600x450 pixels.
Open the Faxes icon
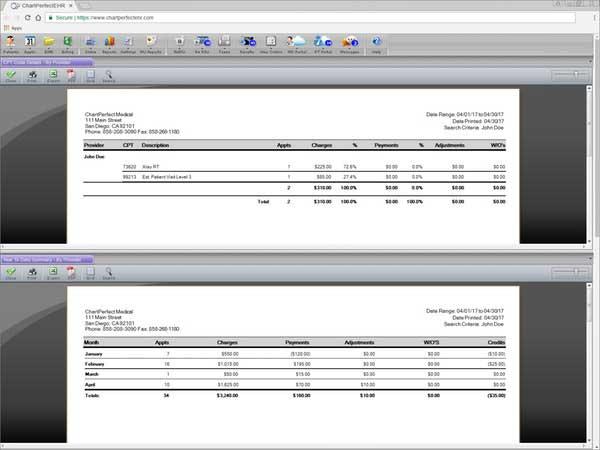pyautogui.click(x=224, y=44)
